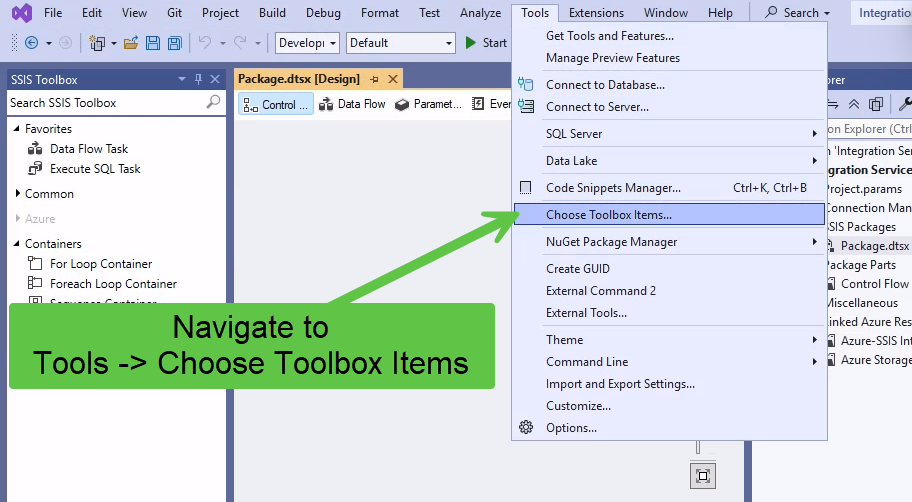Open the File menu

(x=53, y=13)
